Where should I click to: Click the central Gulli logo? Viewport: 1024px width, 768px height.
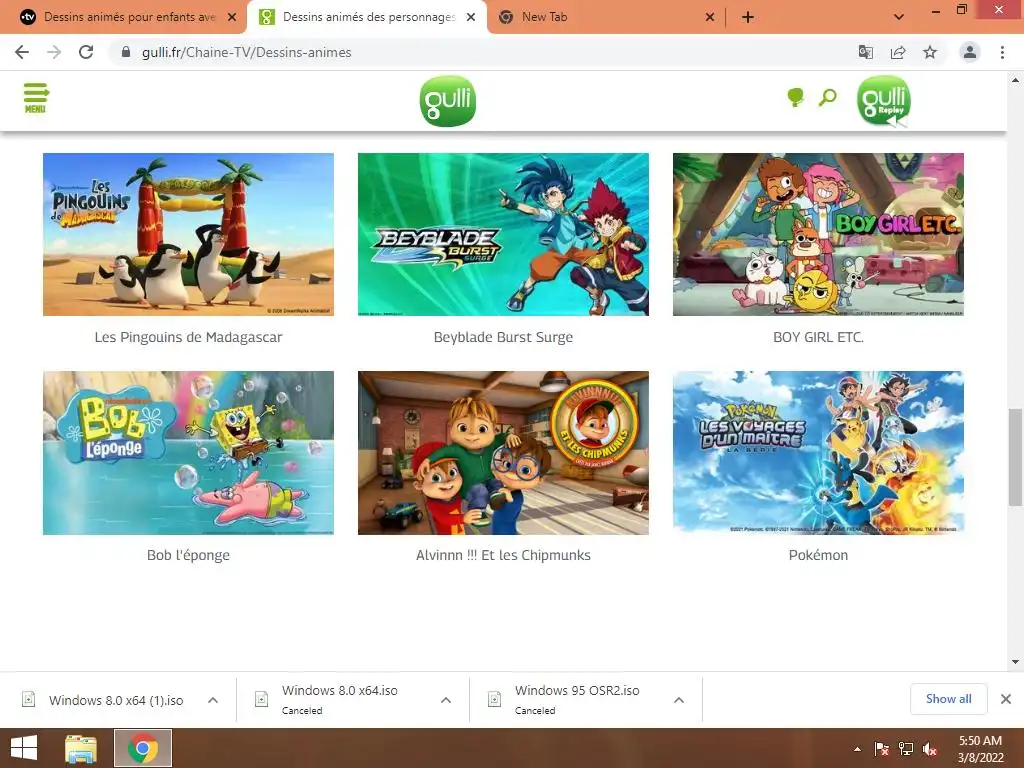click(447, 101)
